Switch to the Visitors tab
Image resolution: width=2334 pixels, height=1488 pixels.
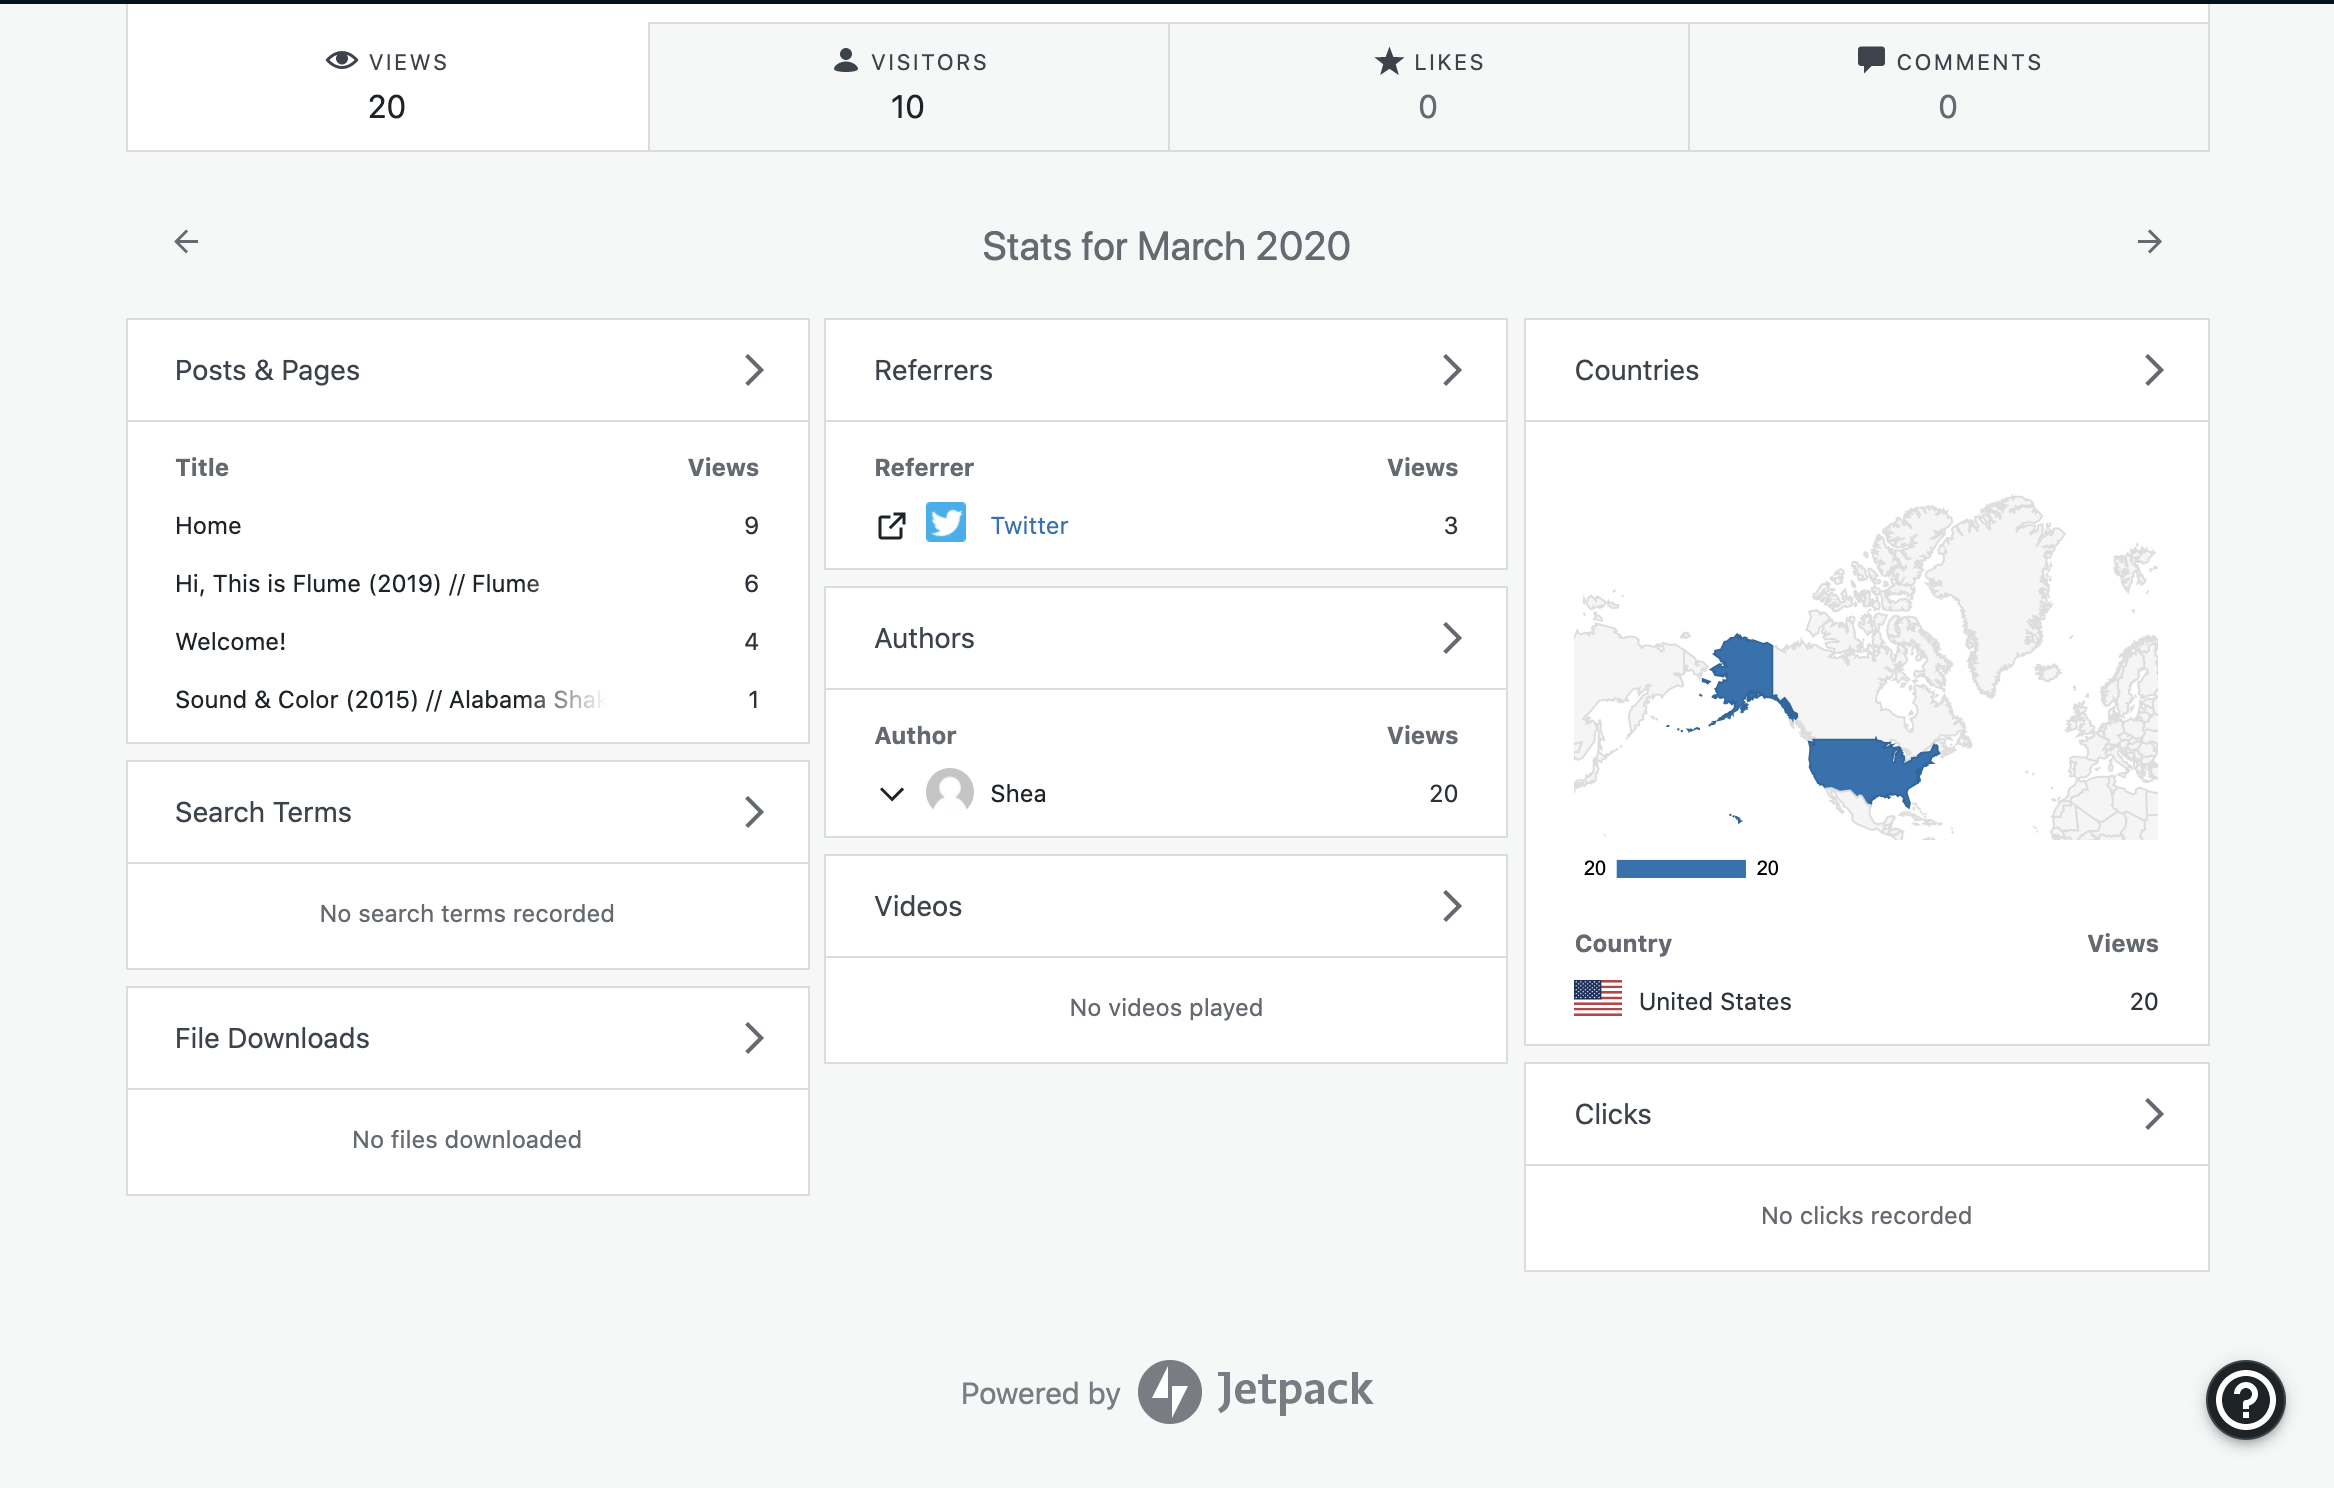tap(908, 86)
